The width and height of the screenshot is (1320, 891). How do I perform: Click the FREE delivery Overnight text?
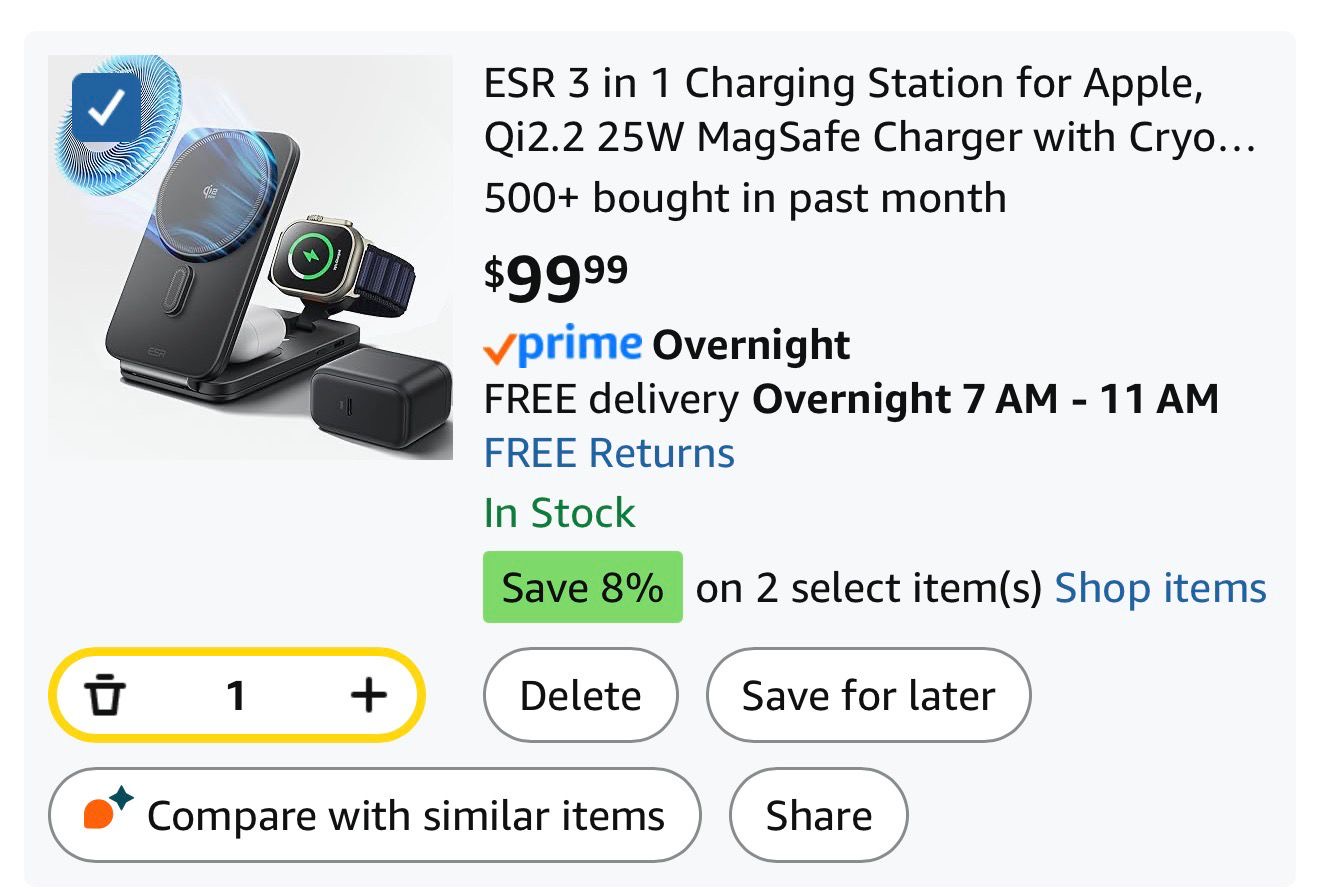pos(850,399)
